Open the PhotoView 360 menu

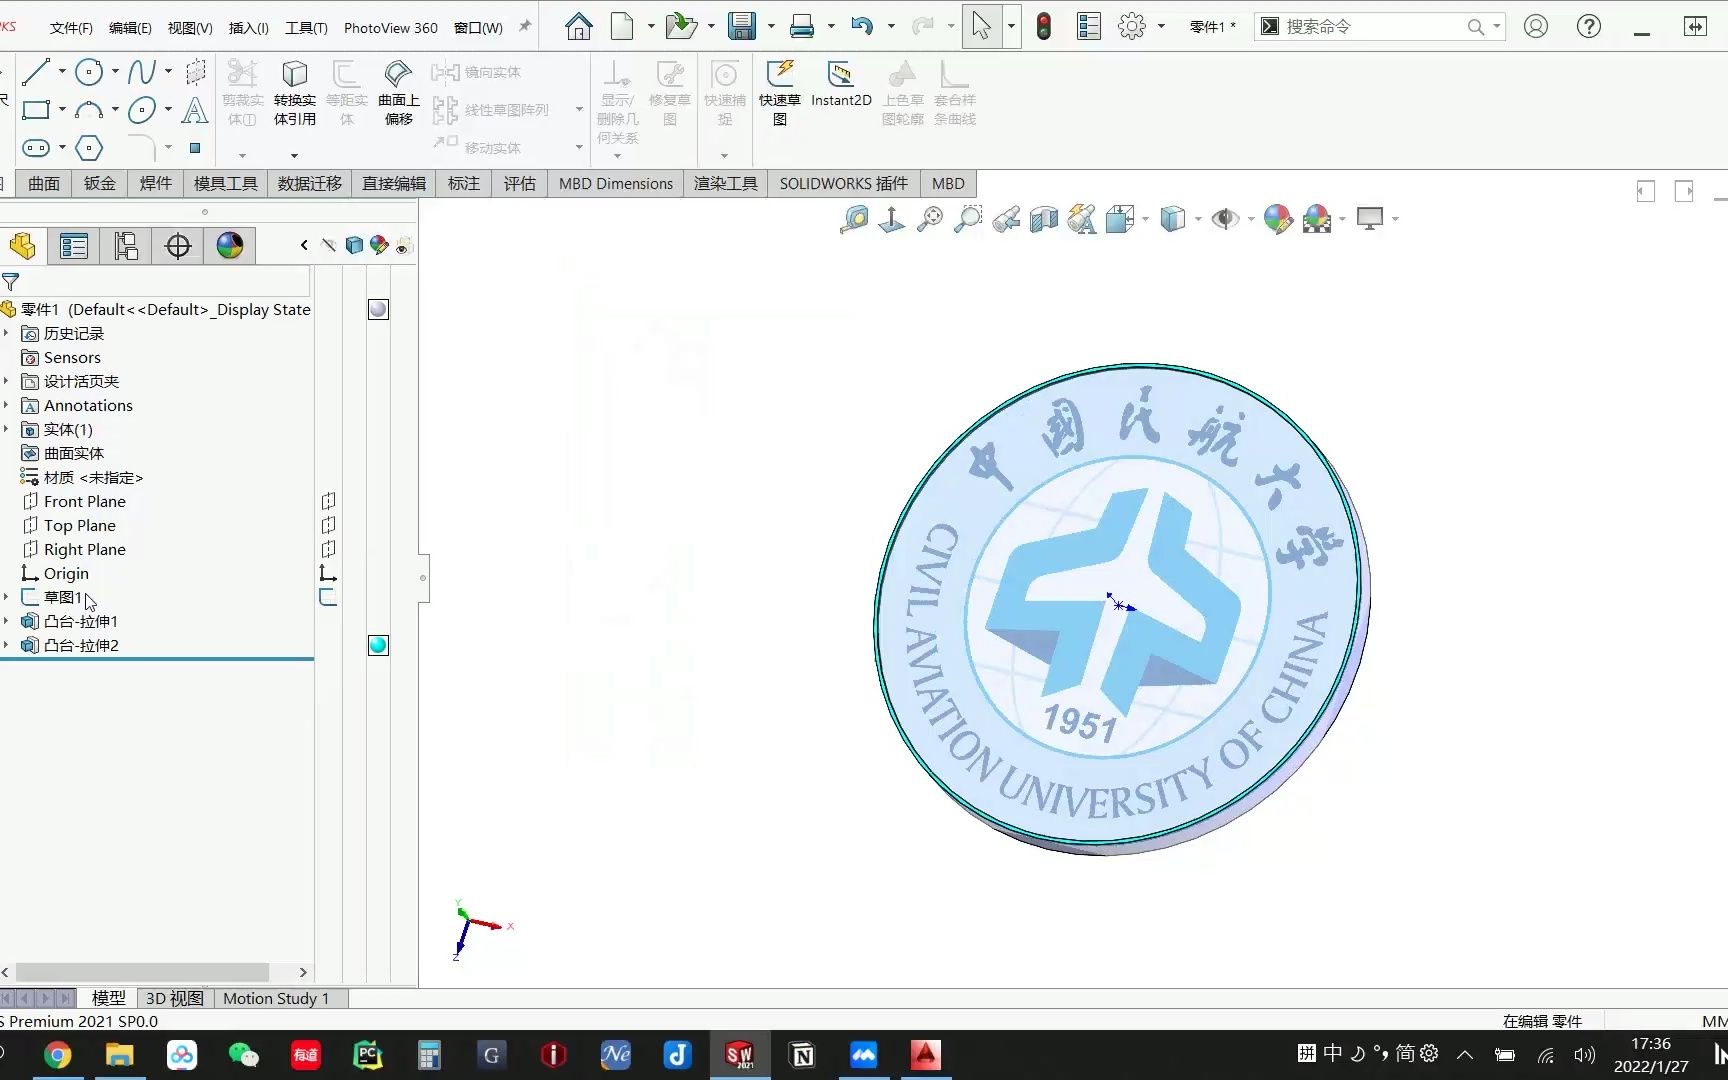coord(391,28)
